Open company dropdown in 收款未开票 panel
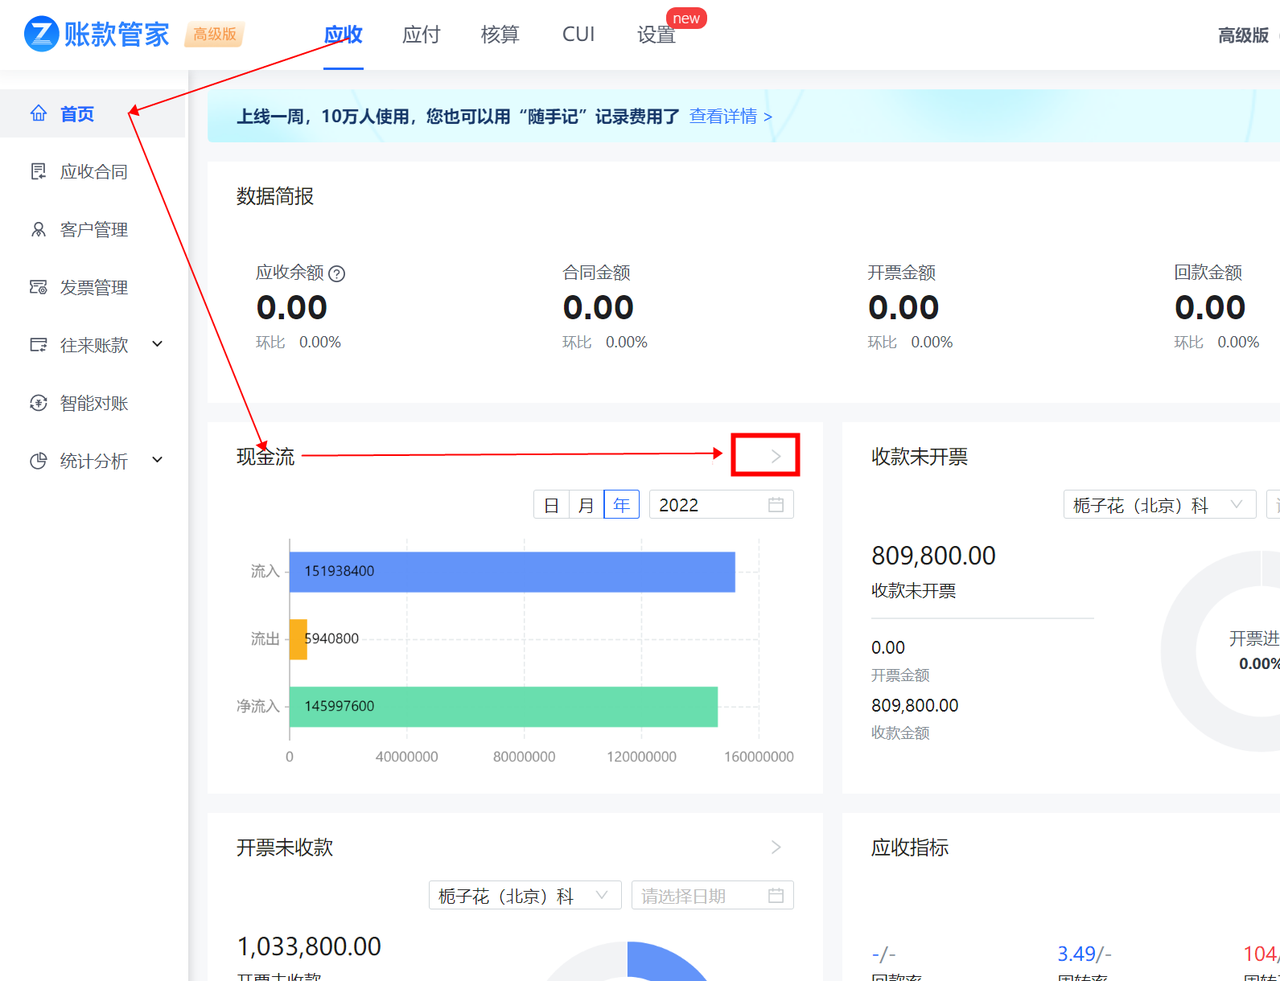1280x981 pixels. pyautogui.click(x=1159, y=505)
